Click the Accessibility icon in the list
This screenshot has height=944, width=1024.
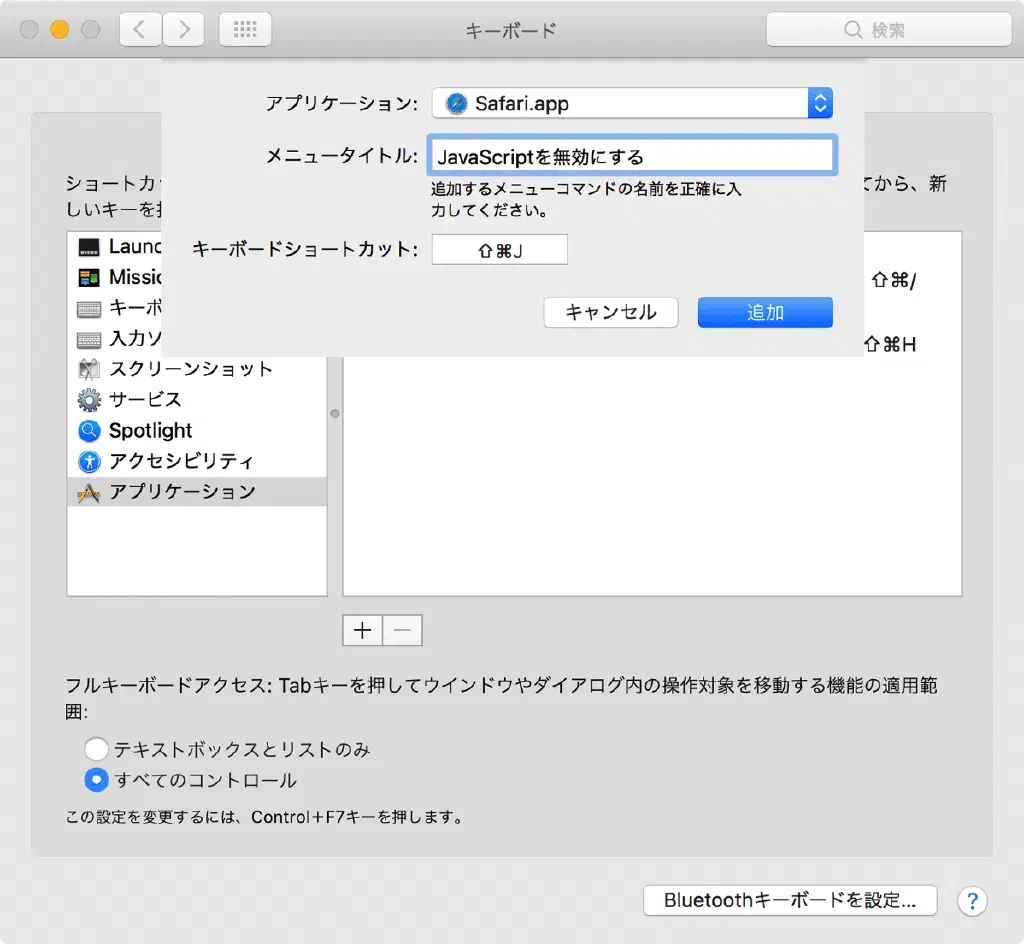pos(90,462)
